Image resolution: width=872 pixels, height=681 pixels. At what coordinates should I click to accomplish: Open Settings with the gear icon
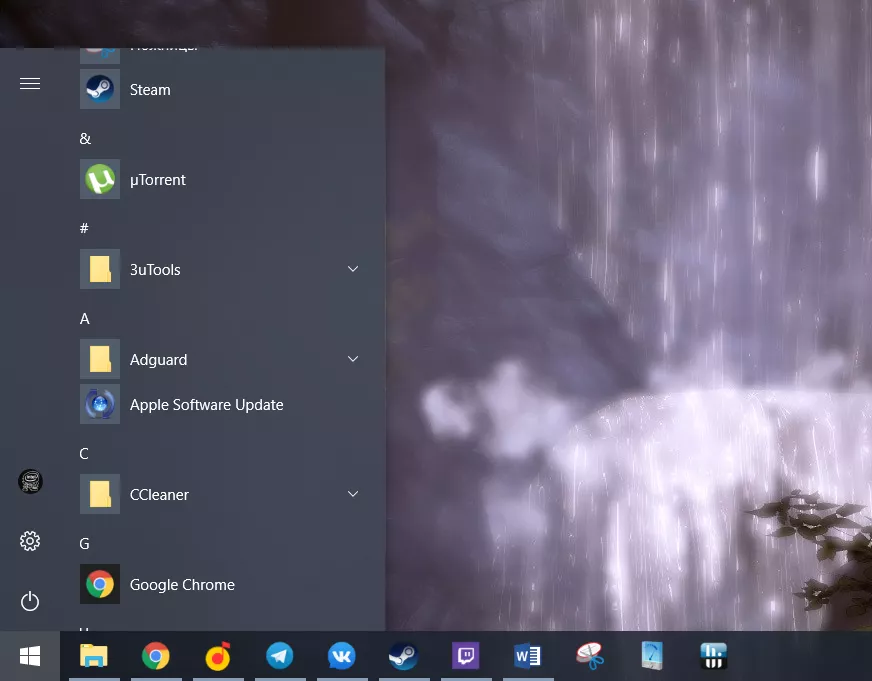coord(30,541)
